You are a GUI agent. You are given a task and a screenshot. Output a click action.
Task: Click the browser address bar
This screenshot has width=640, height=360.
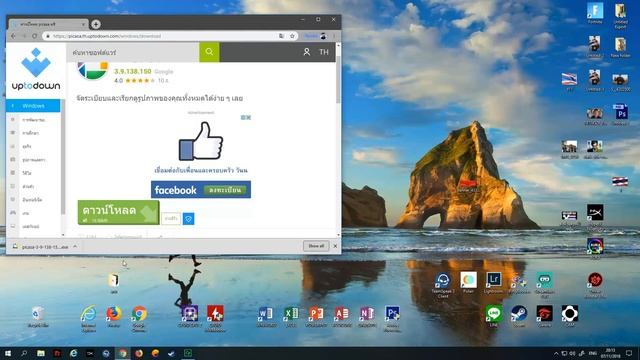pyautogui.click(x=163, y=36)
